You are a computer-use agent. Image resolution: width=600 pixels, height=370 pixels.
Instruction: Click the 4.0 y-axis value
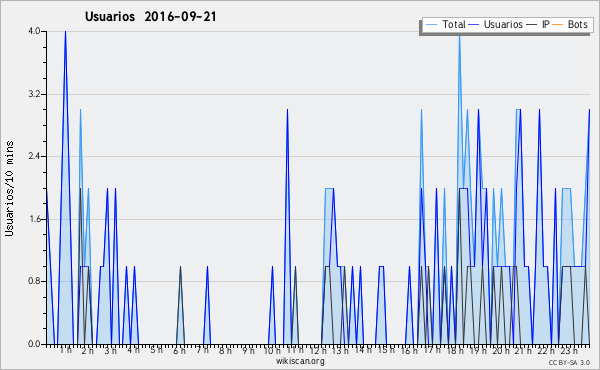click(x=34, y=31)
